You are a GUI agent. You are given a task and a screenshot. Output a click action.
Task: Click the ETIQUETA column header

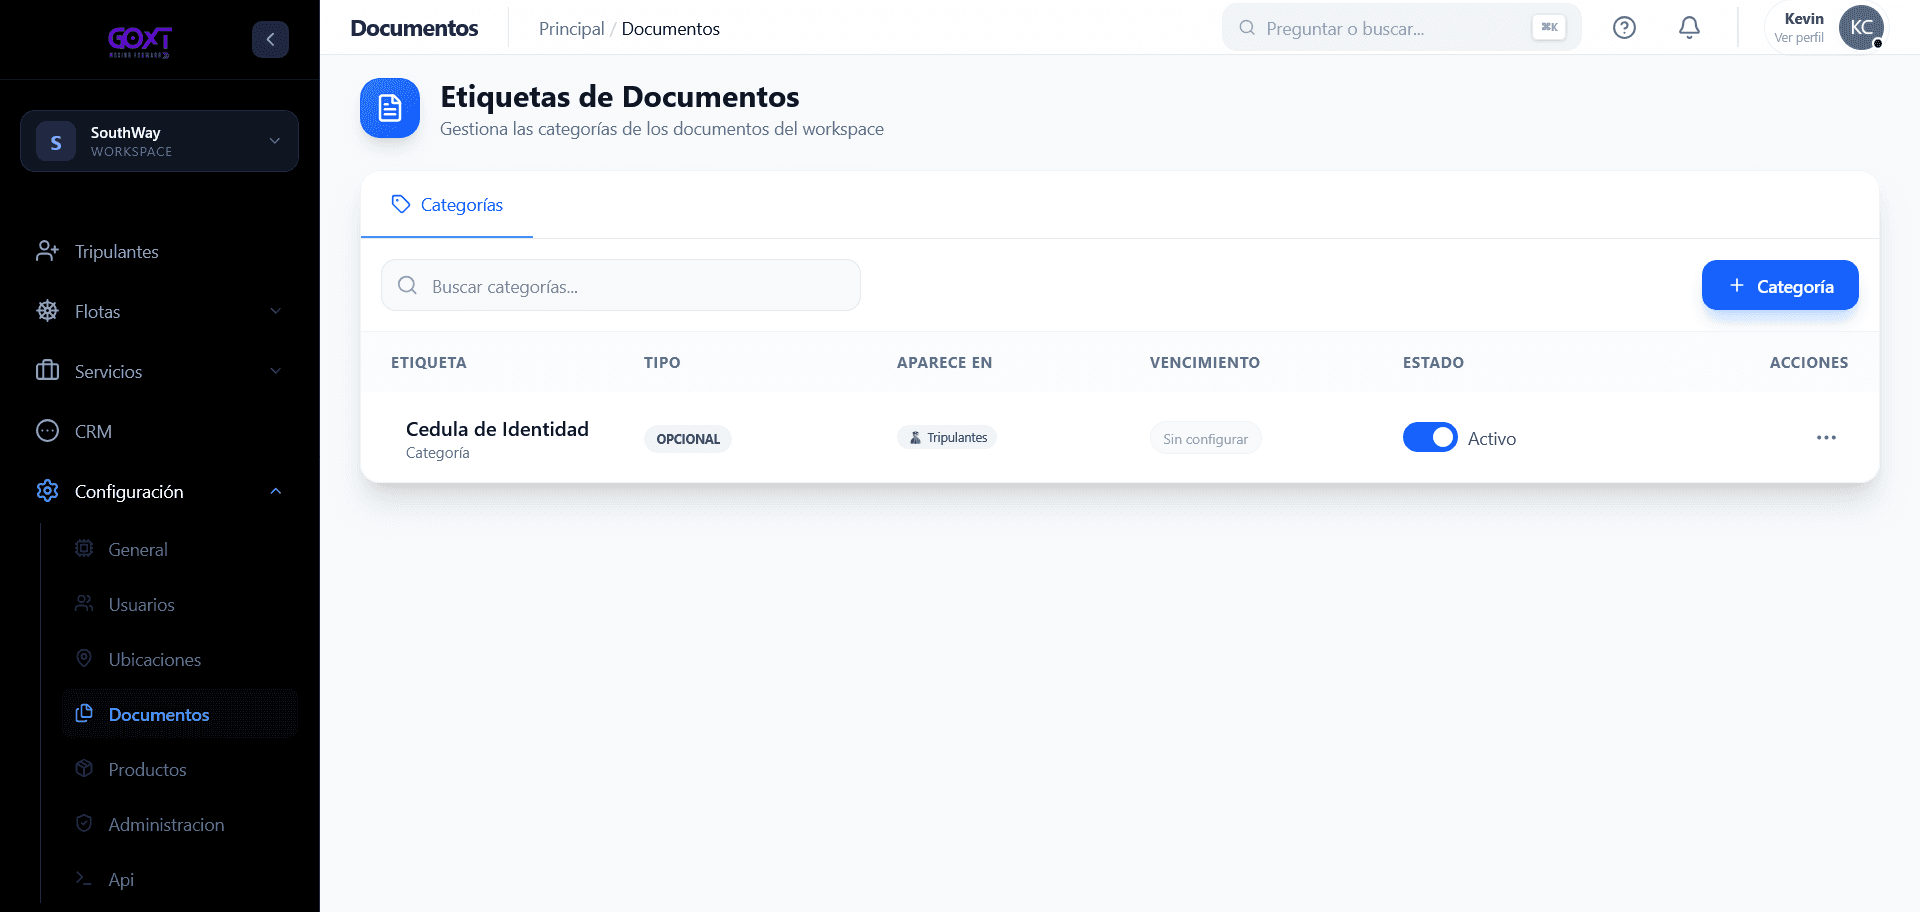428,362
